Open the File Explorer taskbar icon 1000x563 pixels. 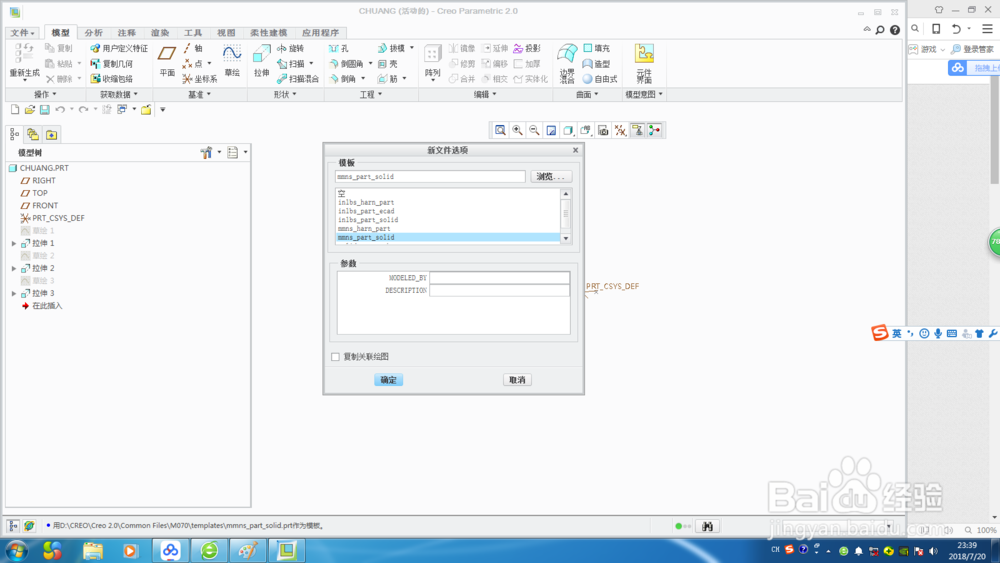93,550
